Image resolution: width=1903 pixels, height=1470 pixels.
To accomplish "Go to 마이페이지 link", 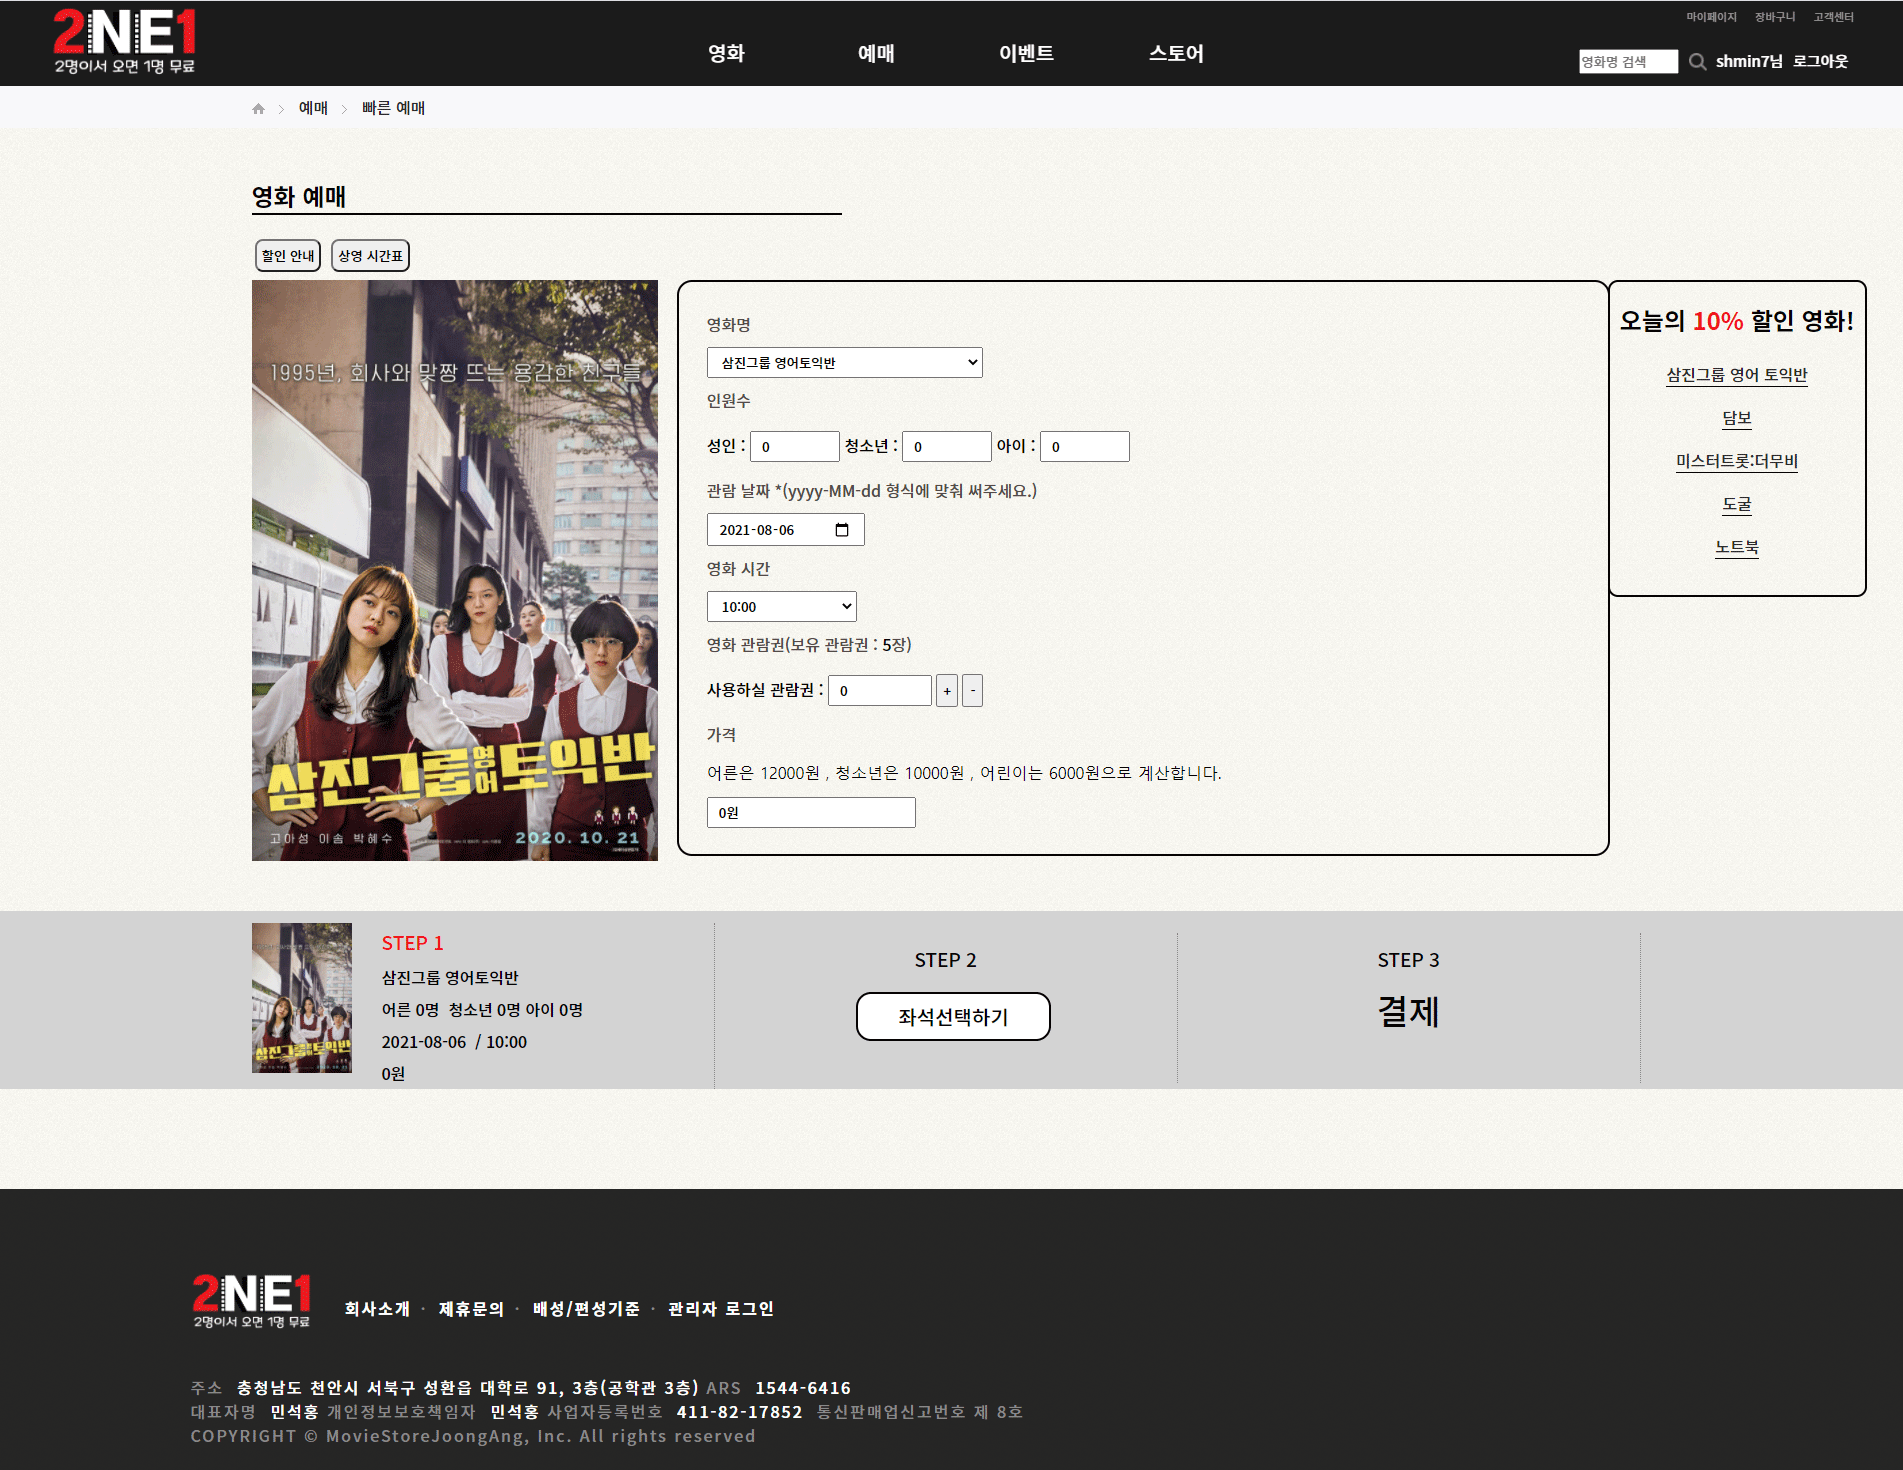I will pyautogui.click(x=1711, y=17).
